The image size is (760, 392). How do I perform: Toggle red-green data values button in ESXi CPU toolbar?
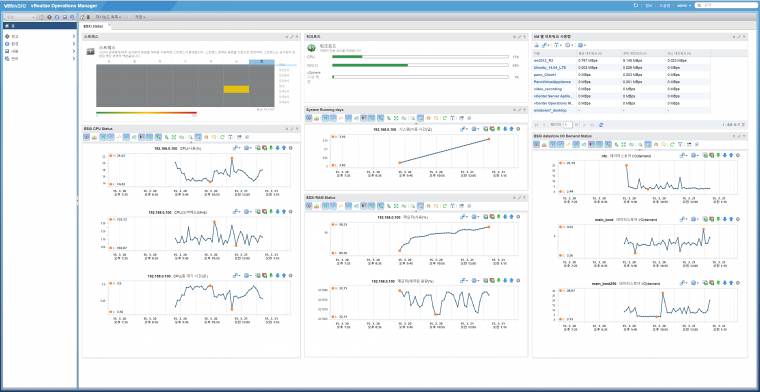(x=142, y=137)
